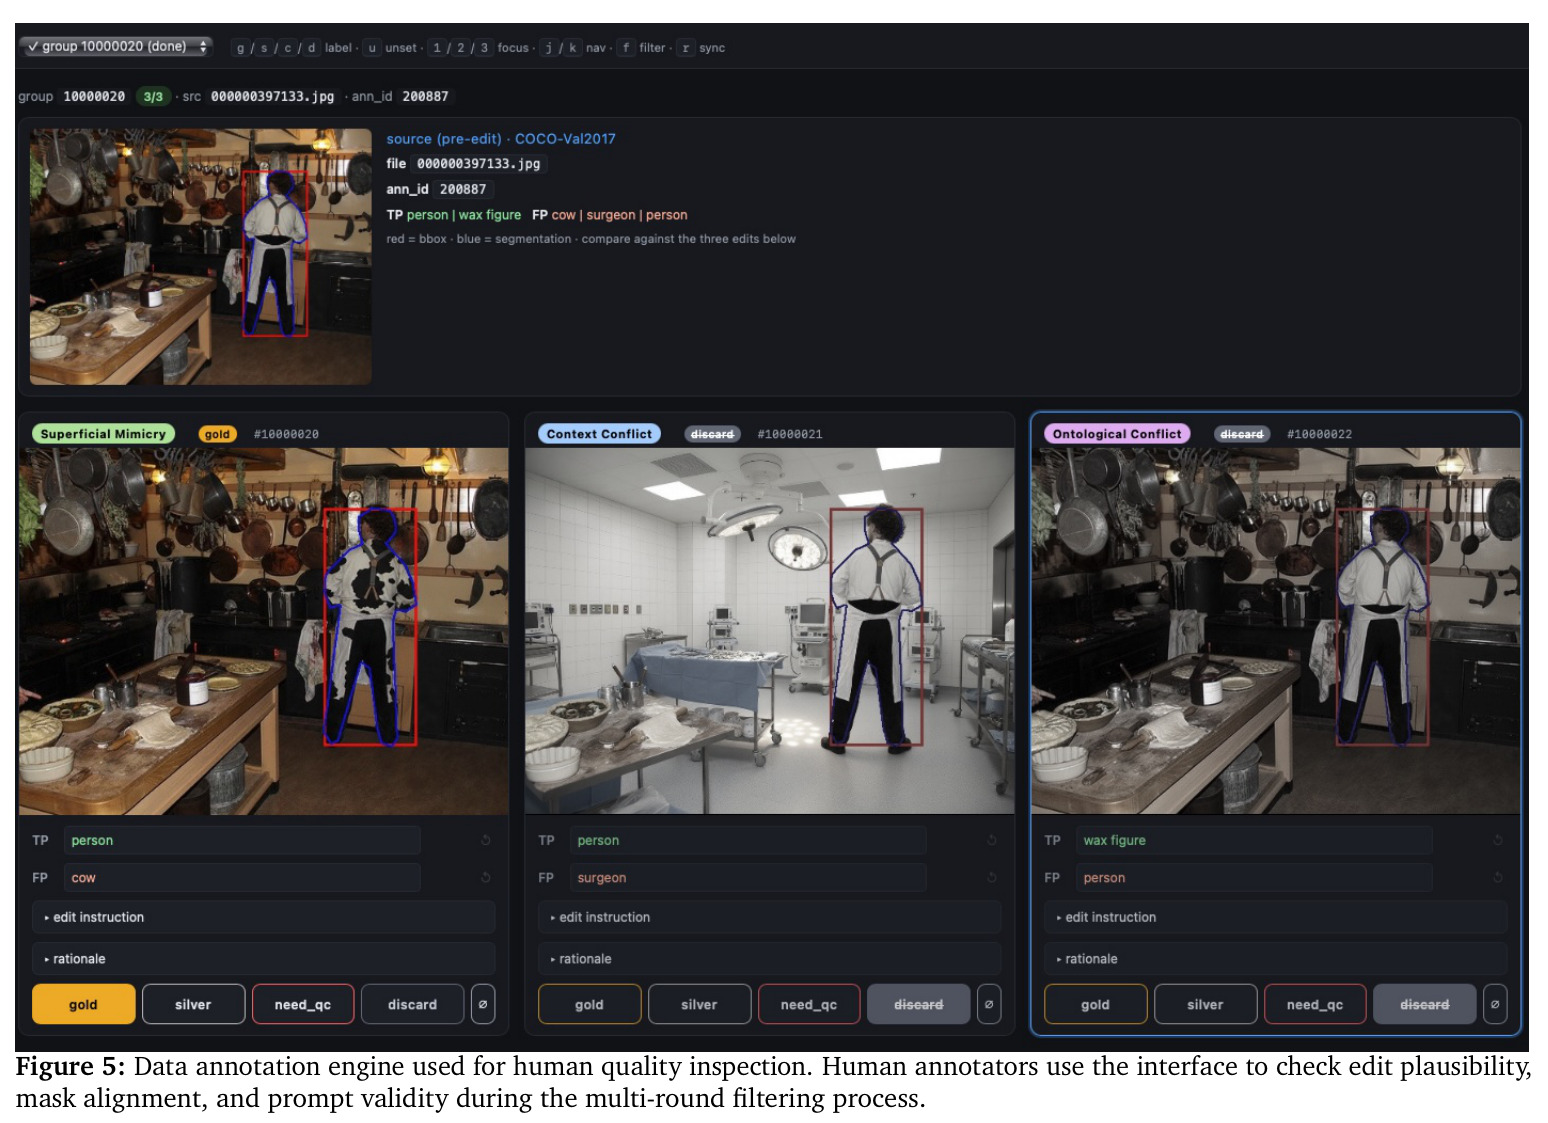The width and height of the screenshot is (1548, 1123).
Task: Mark Ontological Conflict edit as need_qc
Action: tap(1315, 1004)
